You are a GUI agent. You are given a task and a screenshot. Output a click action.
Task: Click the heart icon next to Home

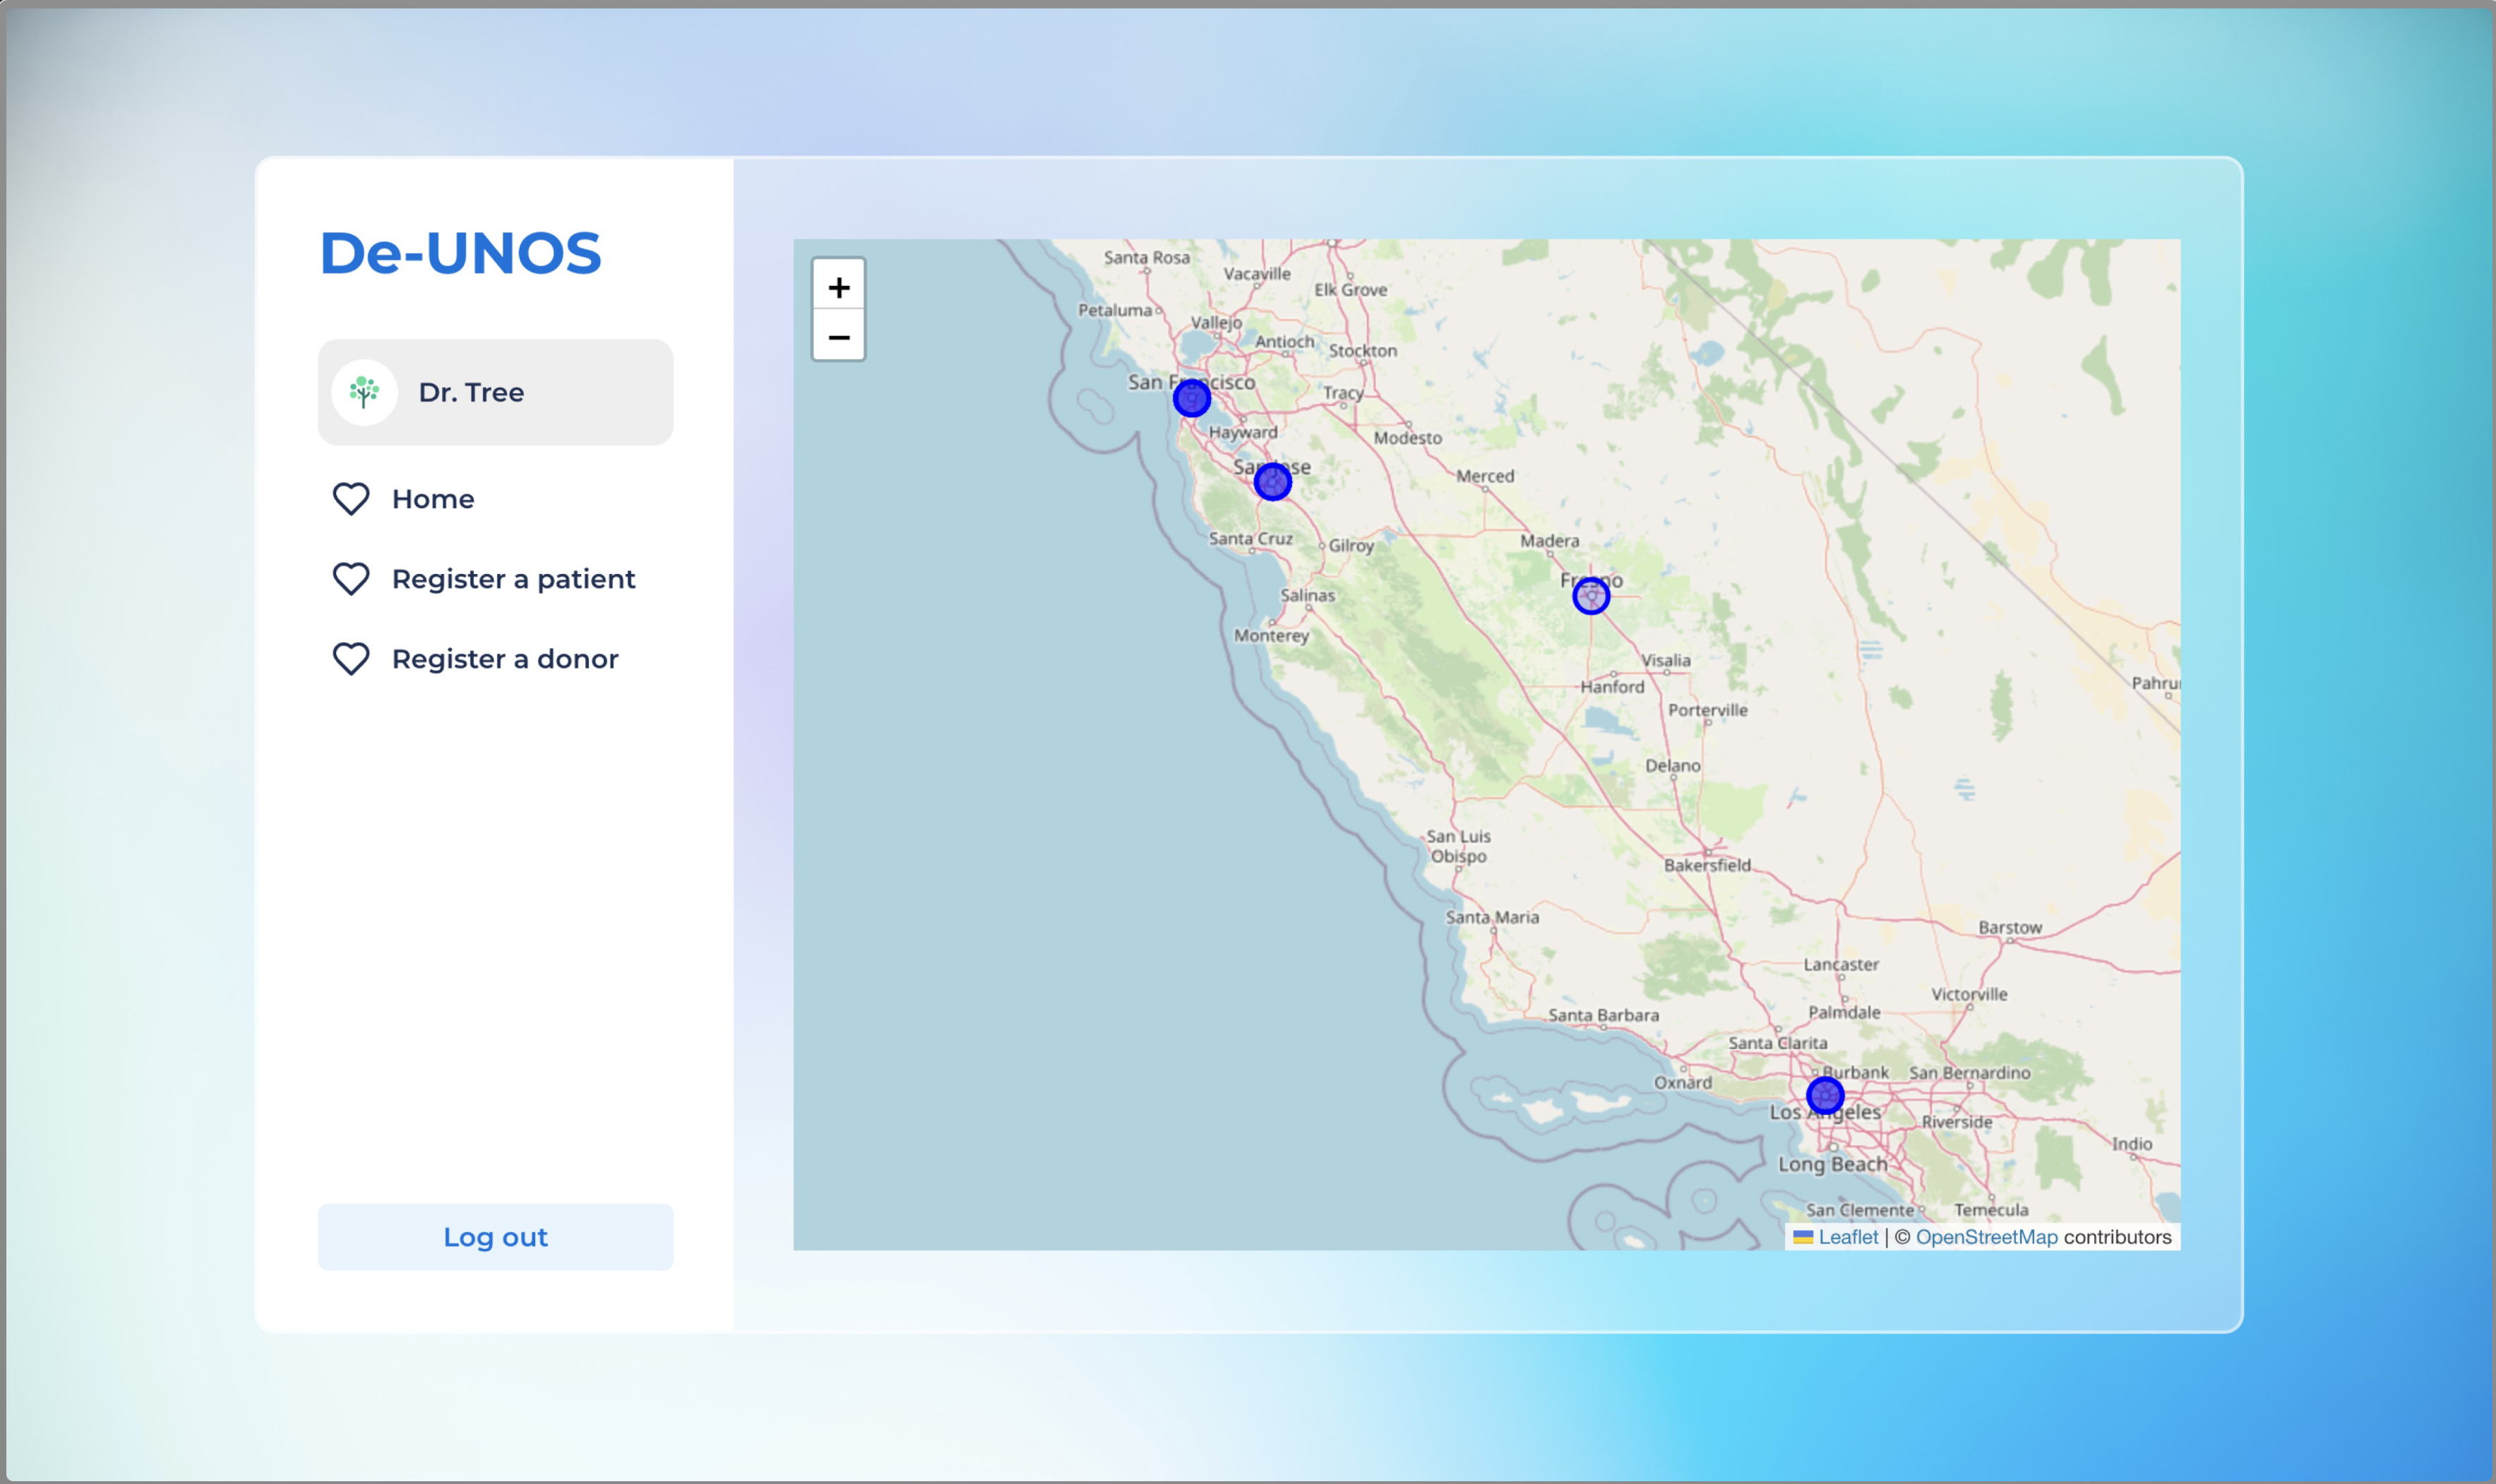coord(351,498)
